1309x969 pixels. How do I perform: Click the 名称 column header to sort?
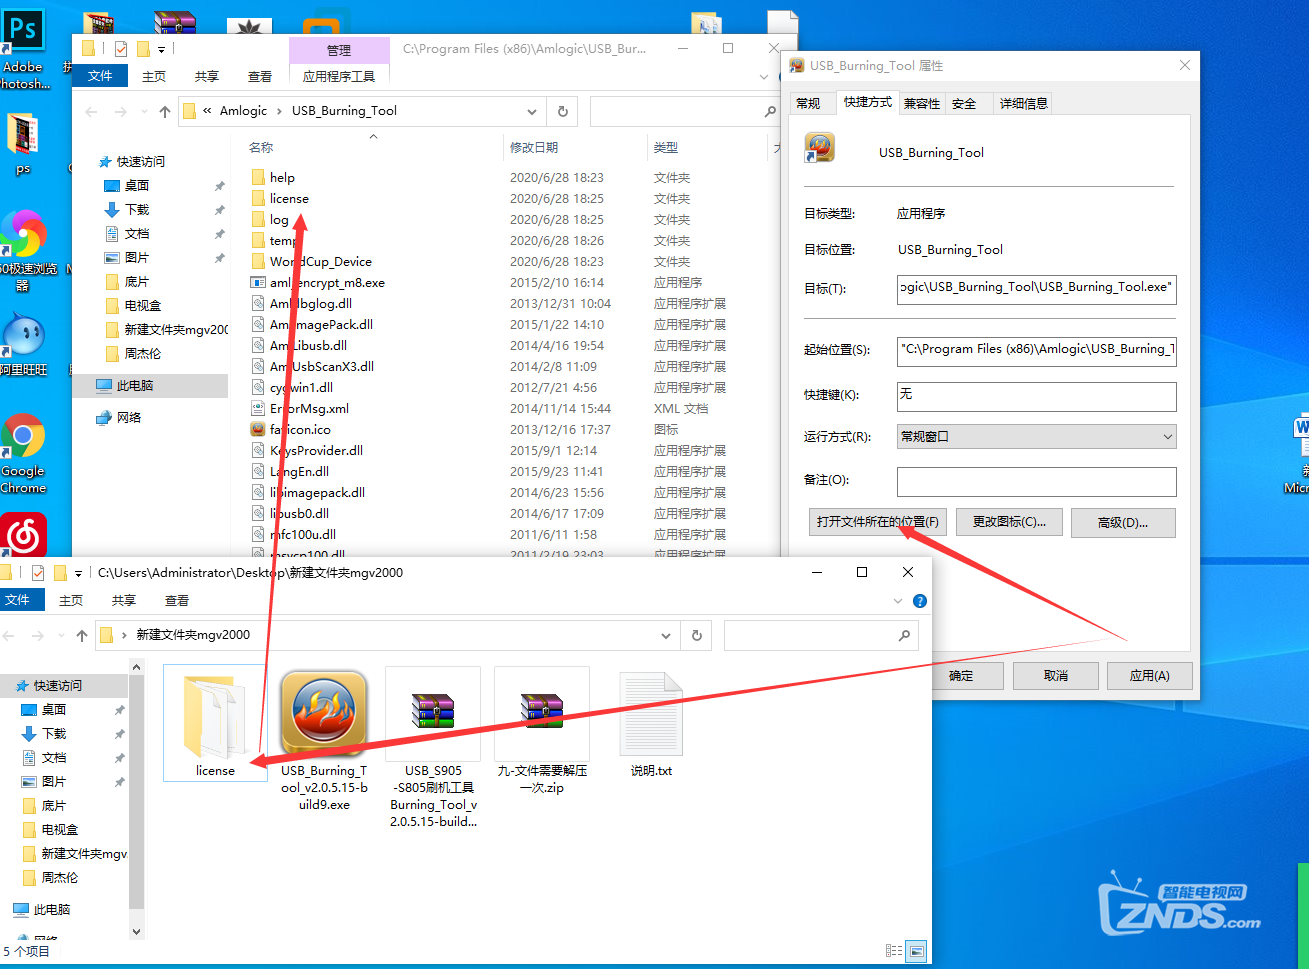point(261,147)
